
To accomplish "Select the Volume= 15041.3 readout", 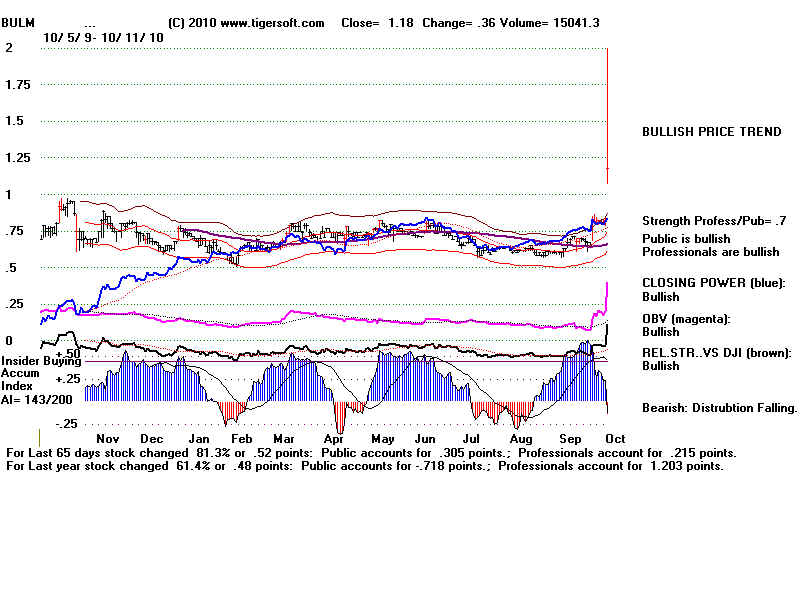I will [550, 23].
